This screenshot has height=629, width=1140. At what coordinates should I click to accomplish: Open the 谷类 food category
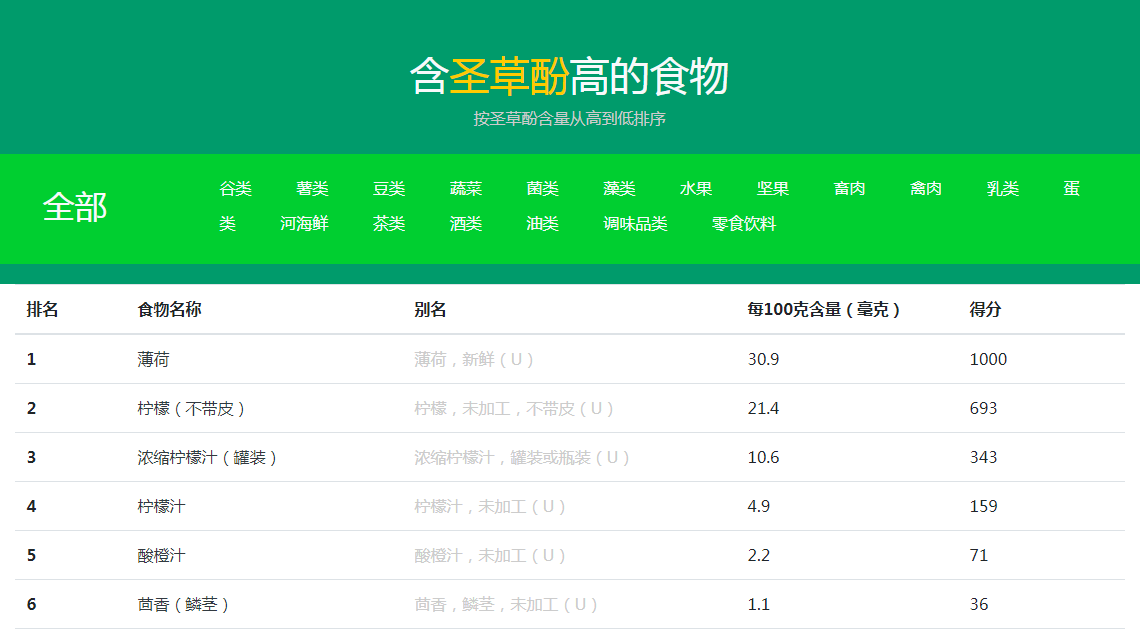[x=232, y=188]
